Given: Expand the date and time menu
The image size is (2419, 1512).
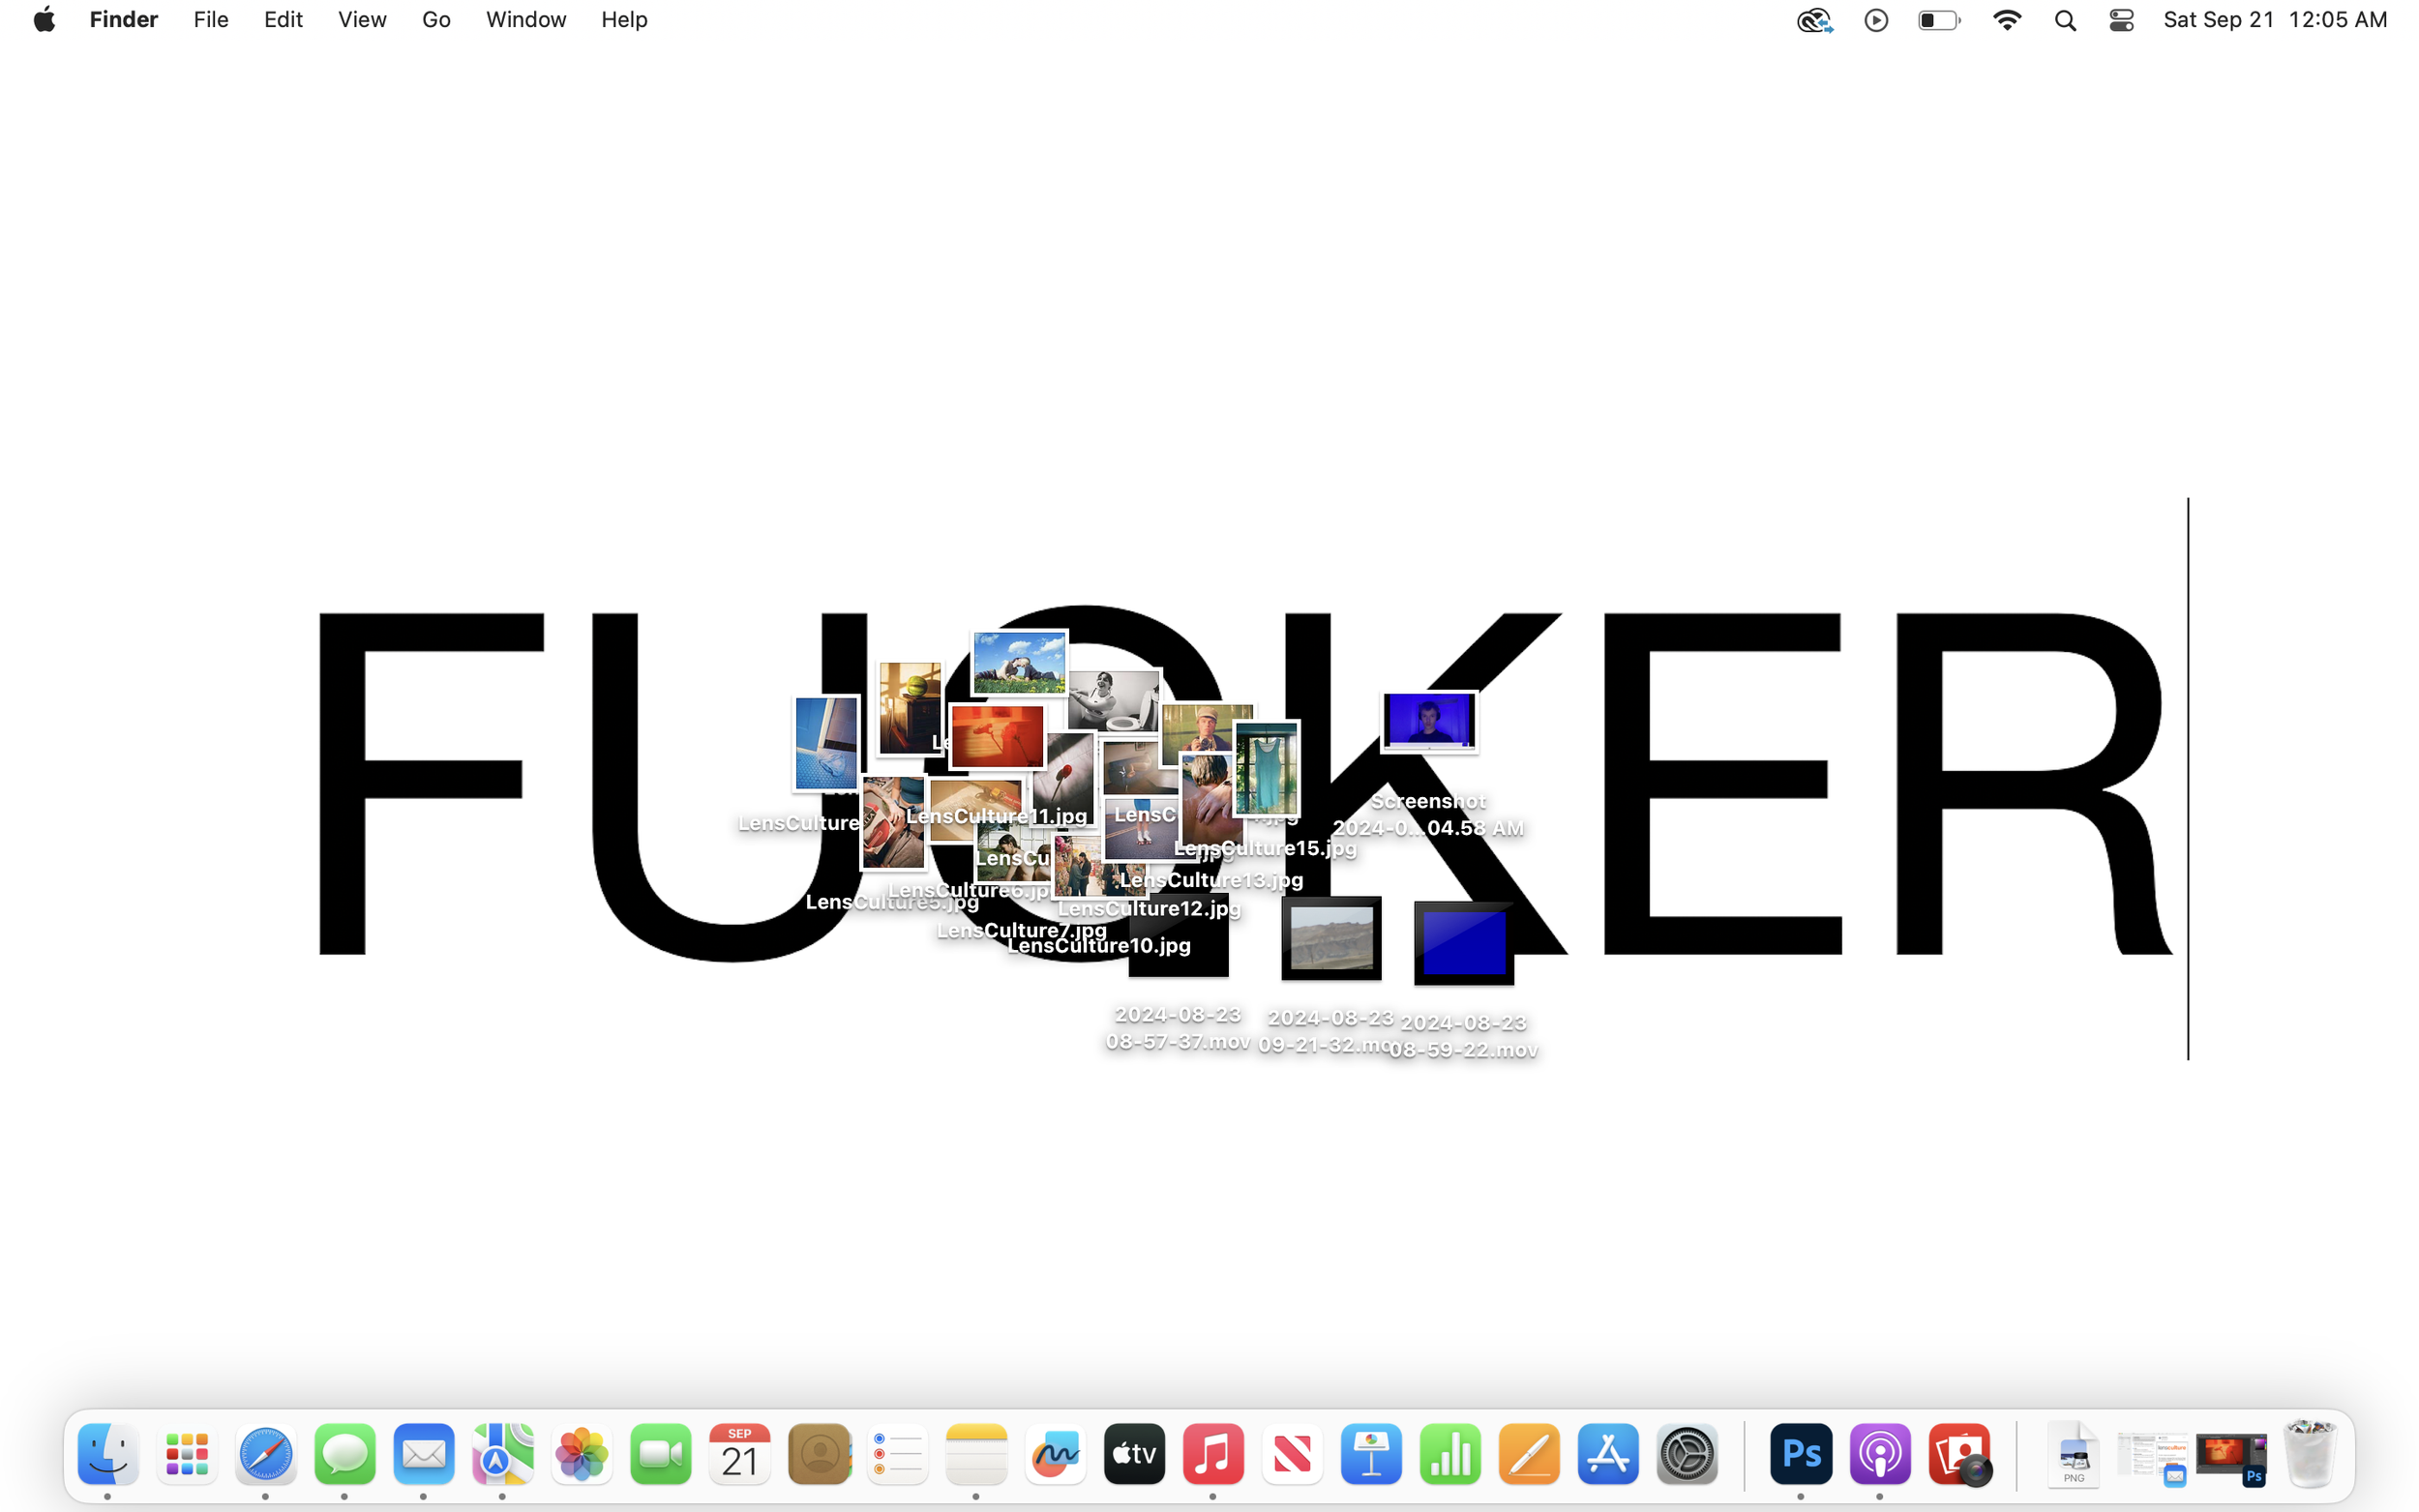Looking at the screenshot, I should click(2274, 20).
